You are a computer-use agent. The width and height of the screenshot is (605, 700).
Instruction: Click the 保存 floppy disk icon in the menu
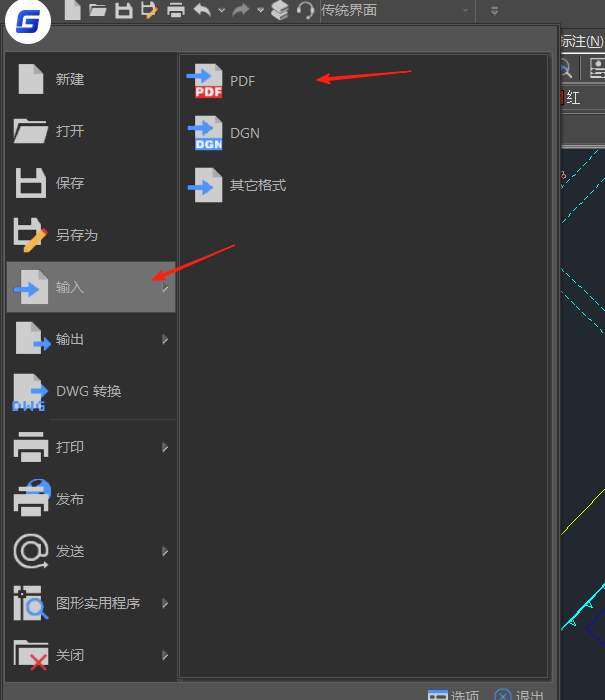click(x=30, y=183)
